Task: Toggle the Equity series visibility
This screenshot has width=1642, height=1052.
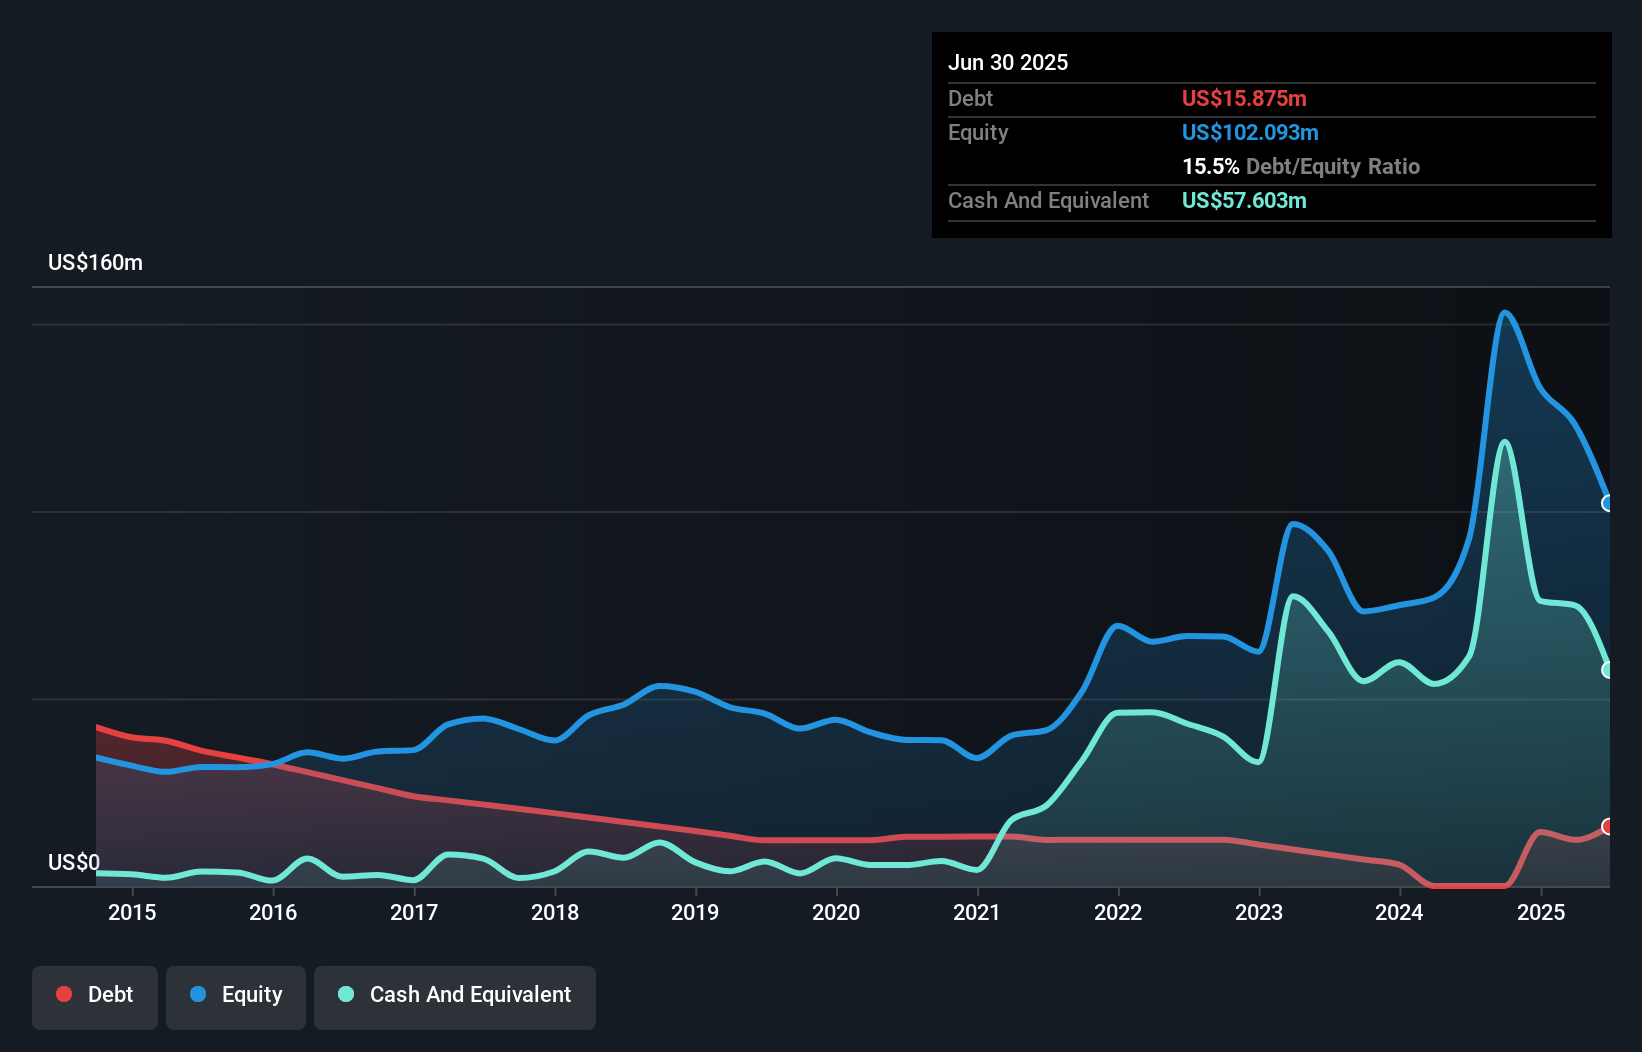Action: pos(235,994)
